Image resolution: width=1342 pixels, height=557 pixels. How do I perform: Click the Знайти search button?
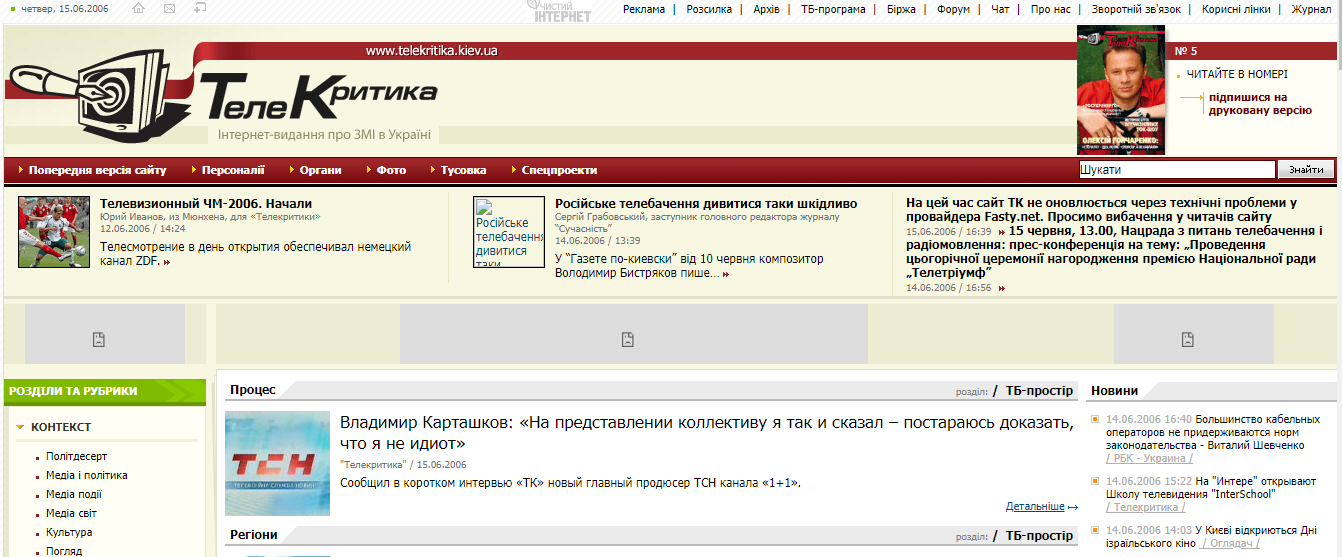1306,170
